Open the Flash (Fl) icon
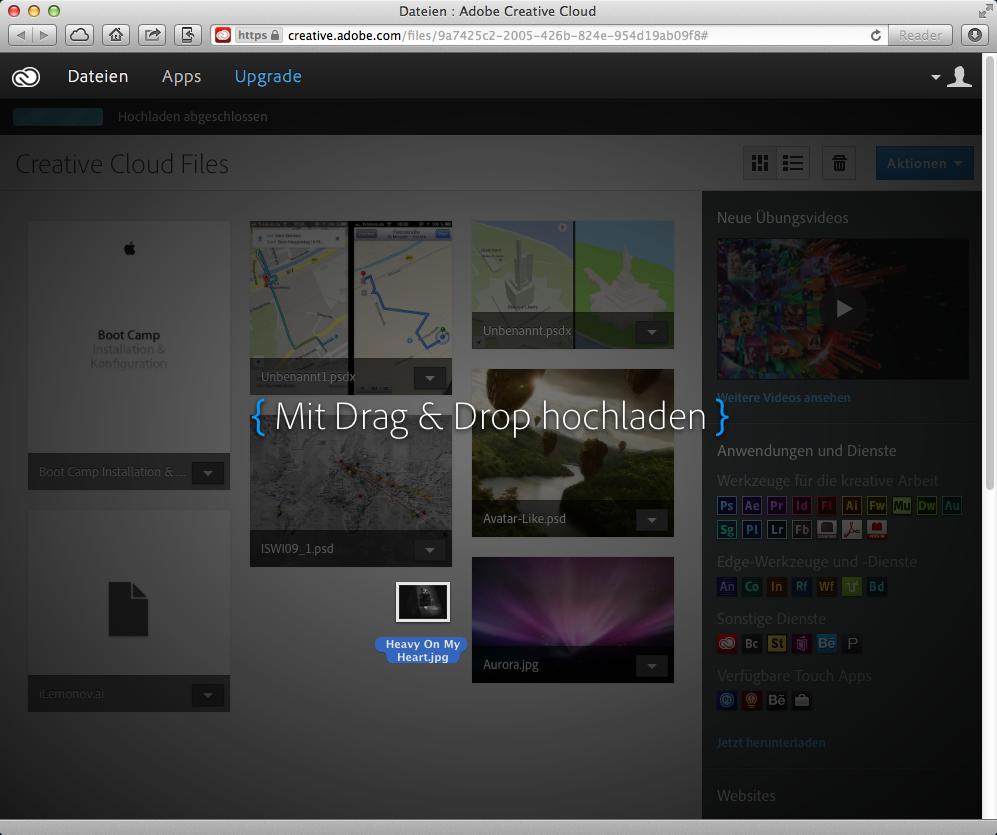The width and height of the screenshot is (997, 835). [x=827, y=506]
